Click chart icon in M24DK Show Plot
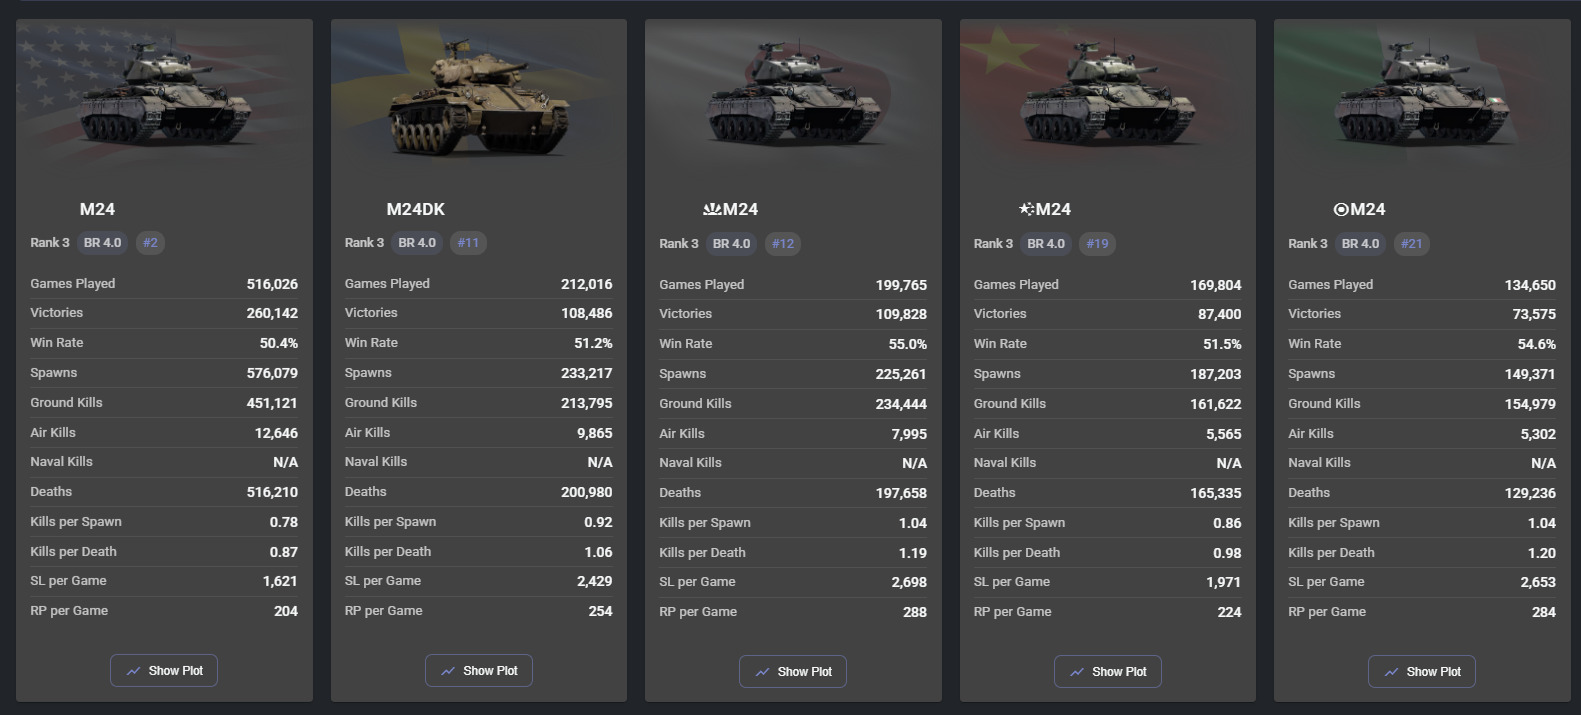Image resolution: width=1581 pixels, height=715 pixels. 448,671
